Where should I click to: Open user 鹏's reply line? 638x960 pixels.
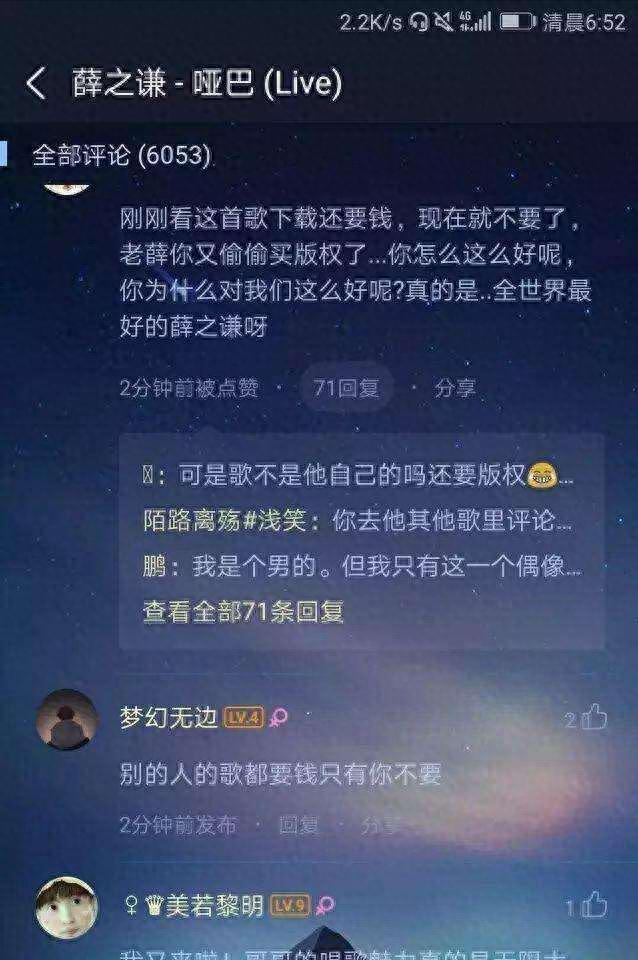coord(362,566)
